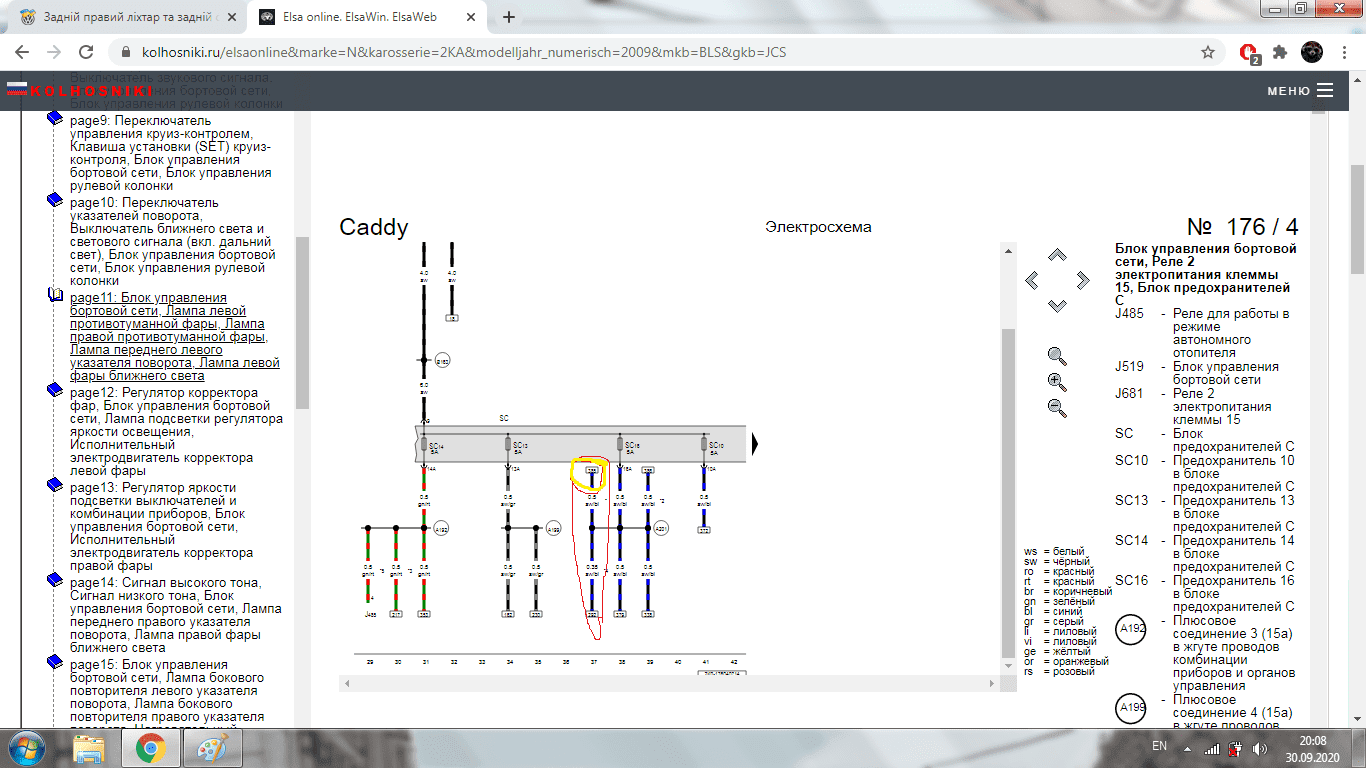Click the 'Электросхема' heading text
This screenshot has width=1366, height=768.
(818, 227)
